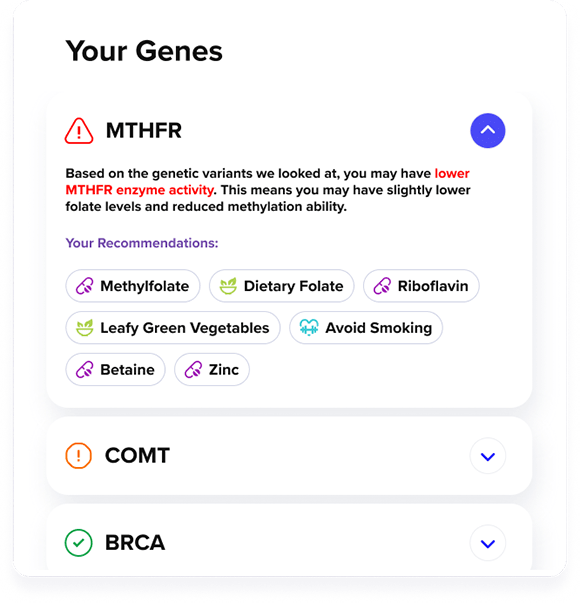Click the heart dumbbell icon in Avoid Smoking
This screenshot has width=580, height=603.
[309, 328]
